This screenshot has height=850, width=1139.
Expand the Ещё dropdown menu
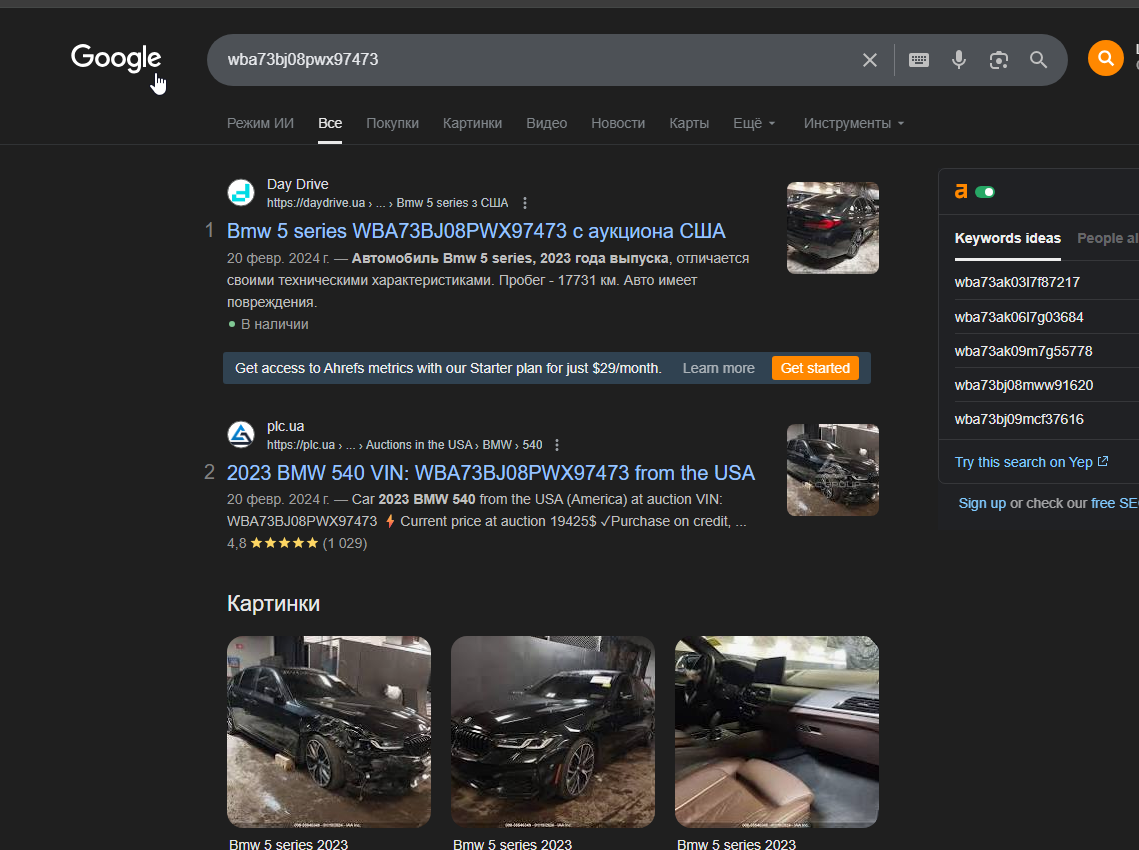754,124
